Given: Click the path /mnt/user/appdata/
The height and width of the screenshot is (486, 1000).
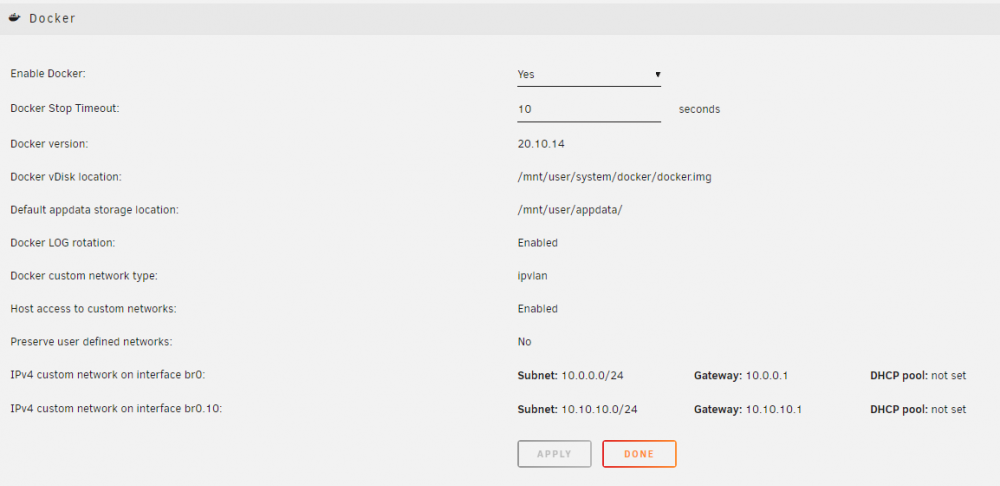Looking at the screenshot, I should tap(570, 210).
